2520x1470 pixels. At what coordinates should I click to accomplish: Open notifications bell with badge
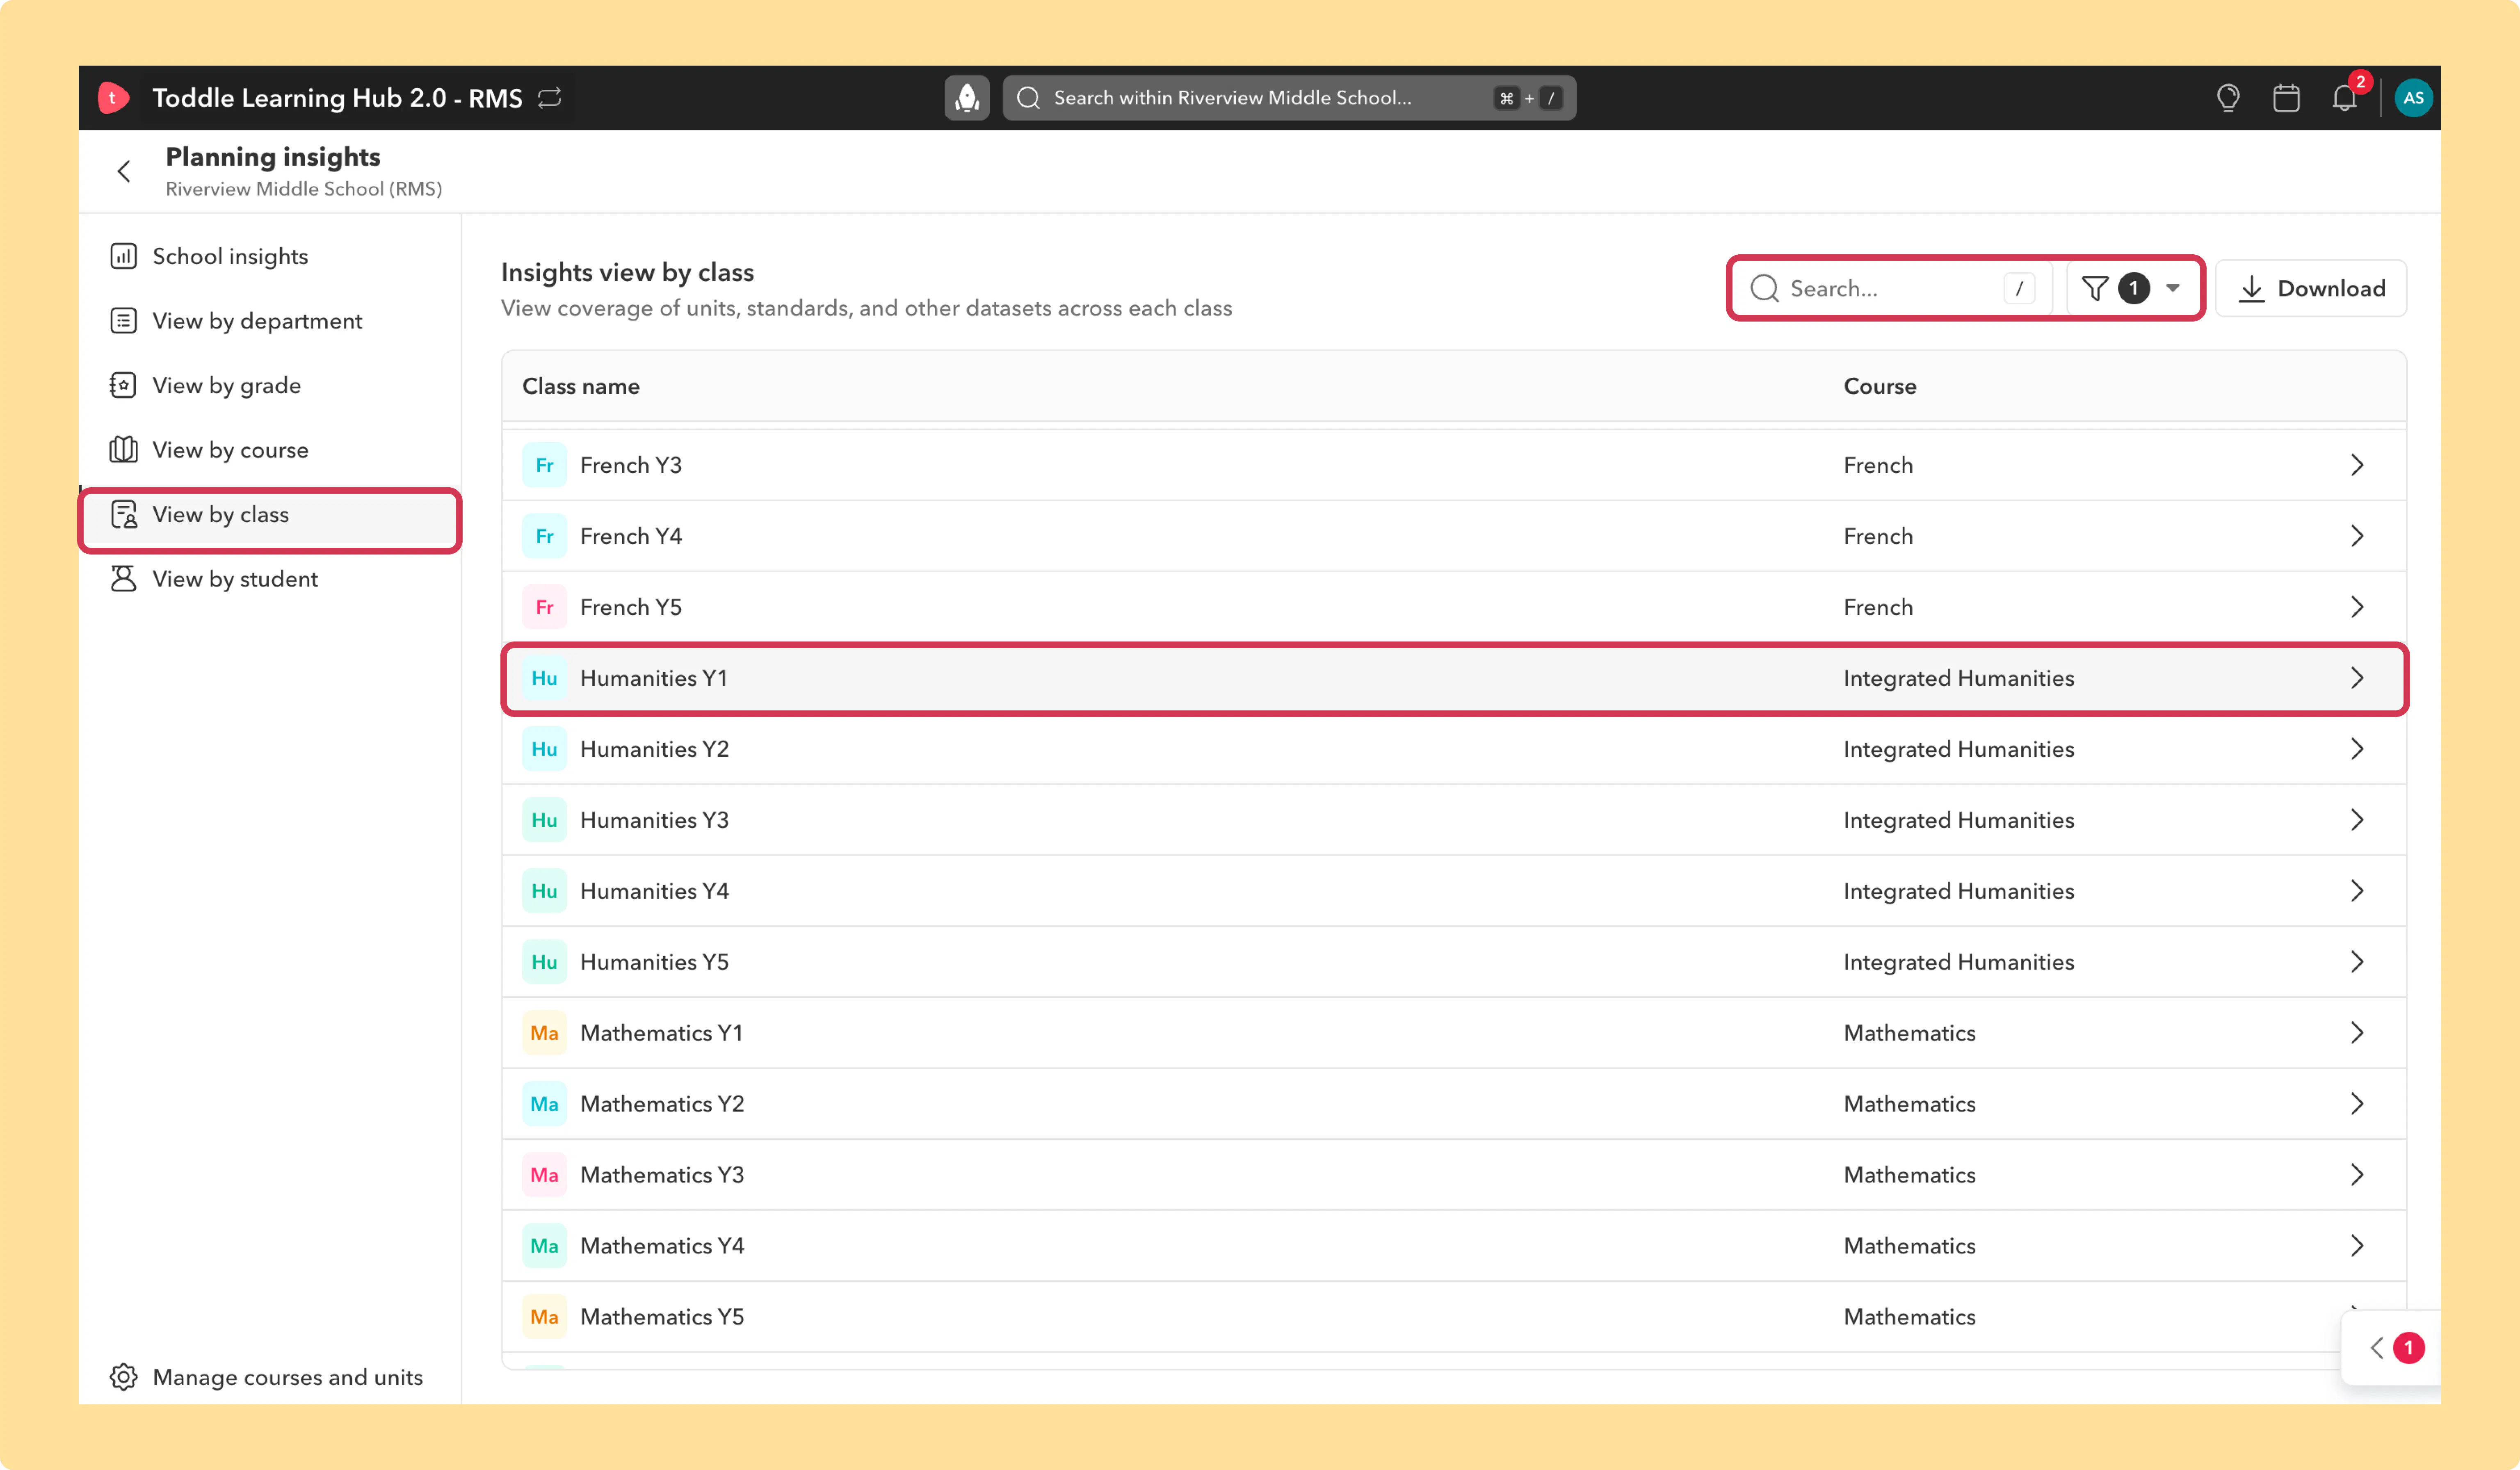2345,98
